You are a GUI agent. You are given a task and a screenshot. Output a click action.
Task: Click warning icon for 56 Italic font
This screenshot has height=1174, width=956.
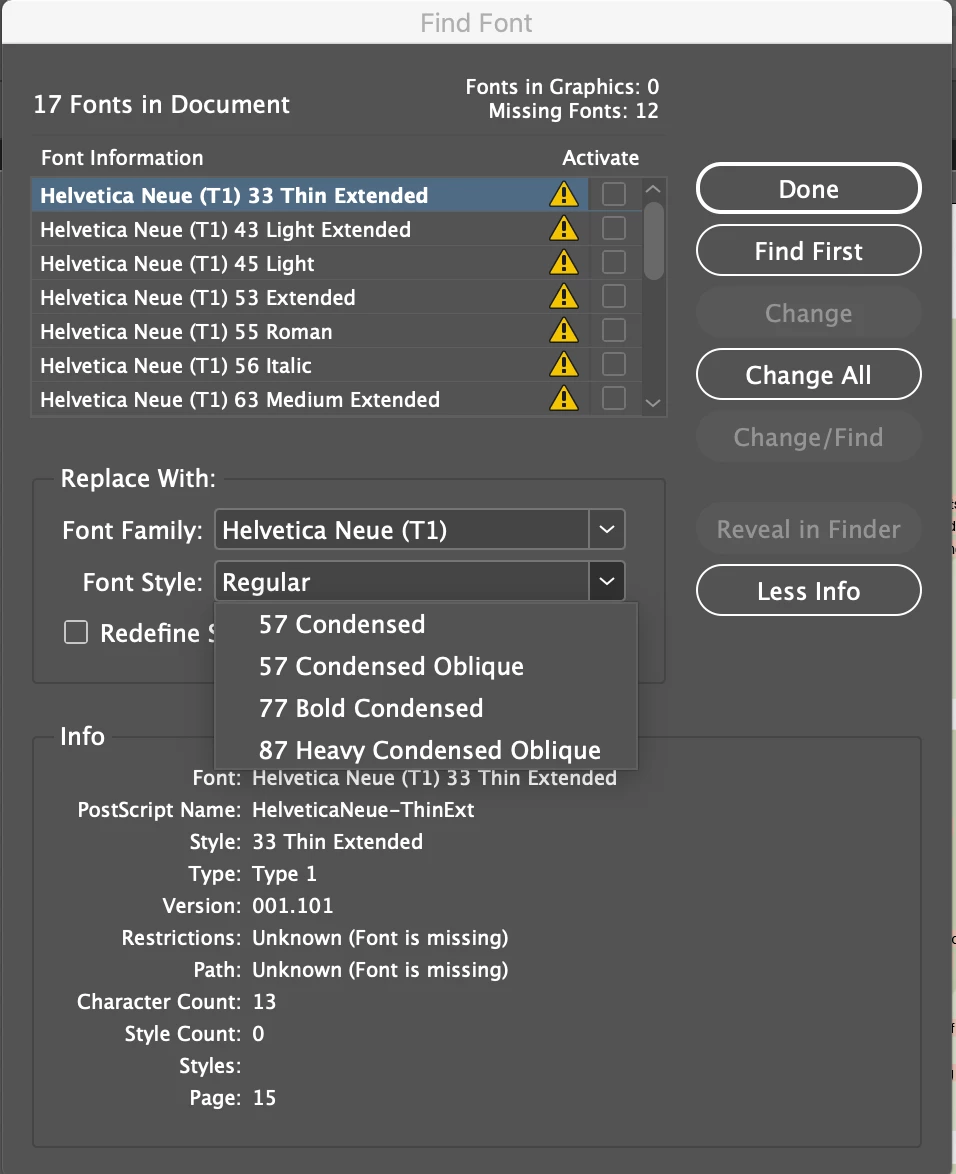pos(564,365)
